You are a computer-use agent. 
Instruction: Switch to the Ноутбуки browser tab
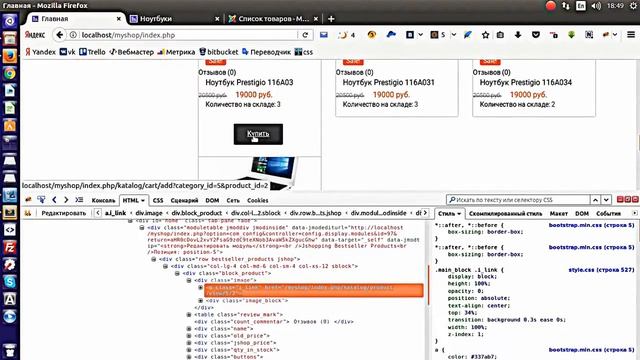click(174, 19)
